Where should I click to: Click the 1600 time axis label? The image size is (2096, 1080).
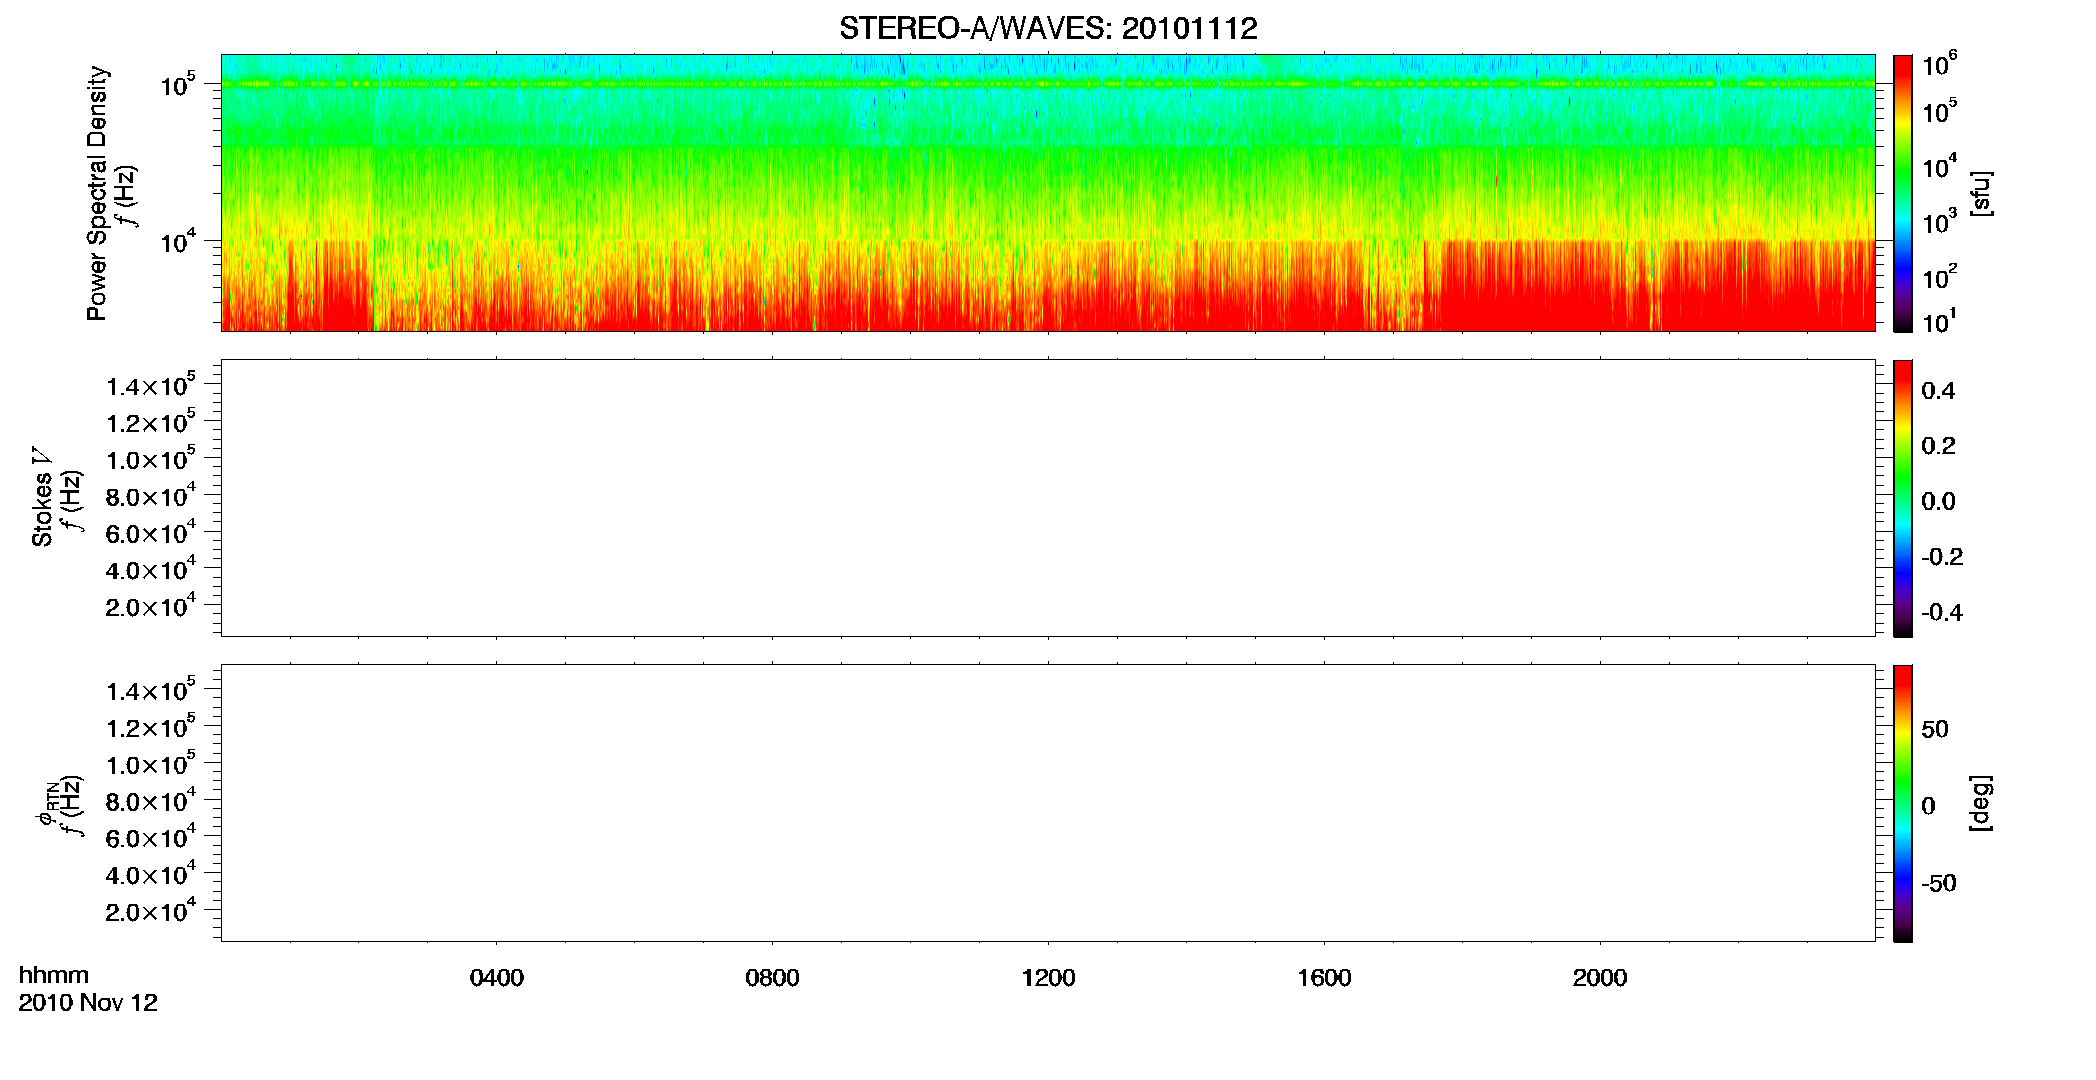click(1324, 978)
